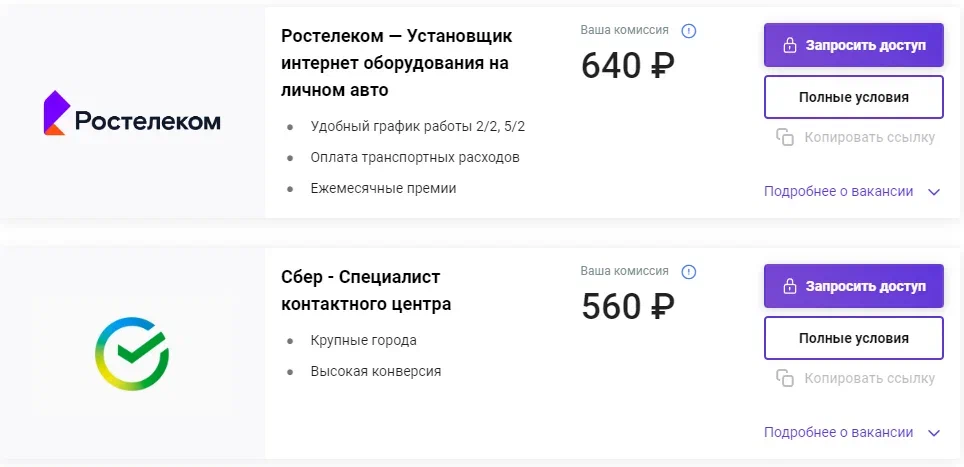
Task: Expand Ростелеком vacancy details chevron
Action: pyautogui.click(x=934, y=192)
